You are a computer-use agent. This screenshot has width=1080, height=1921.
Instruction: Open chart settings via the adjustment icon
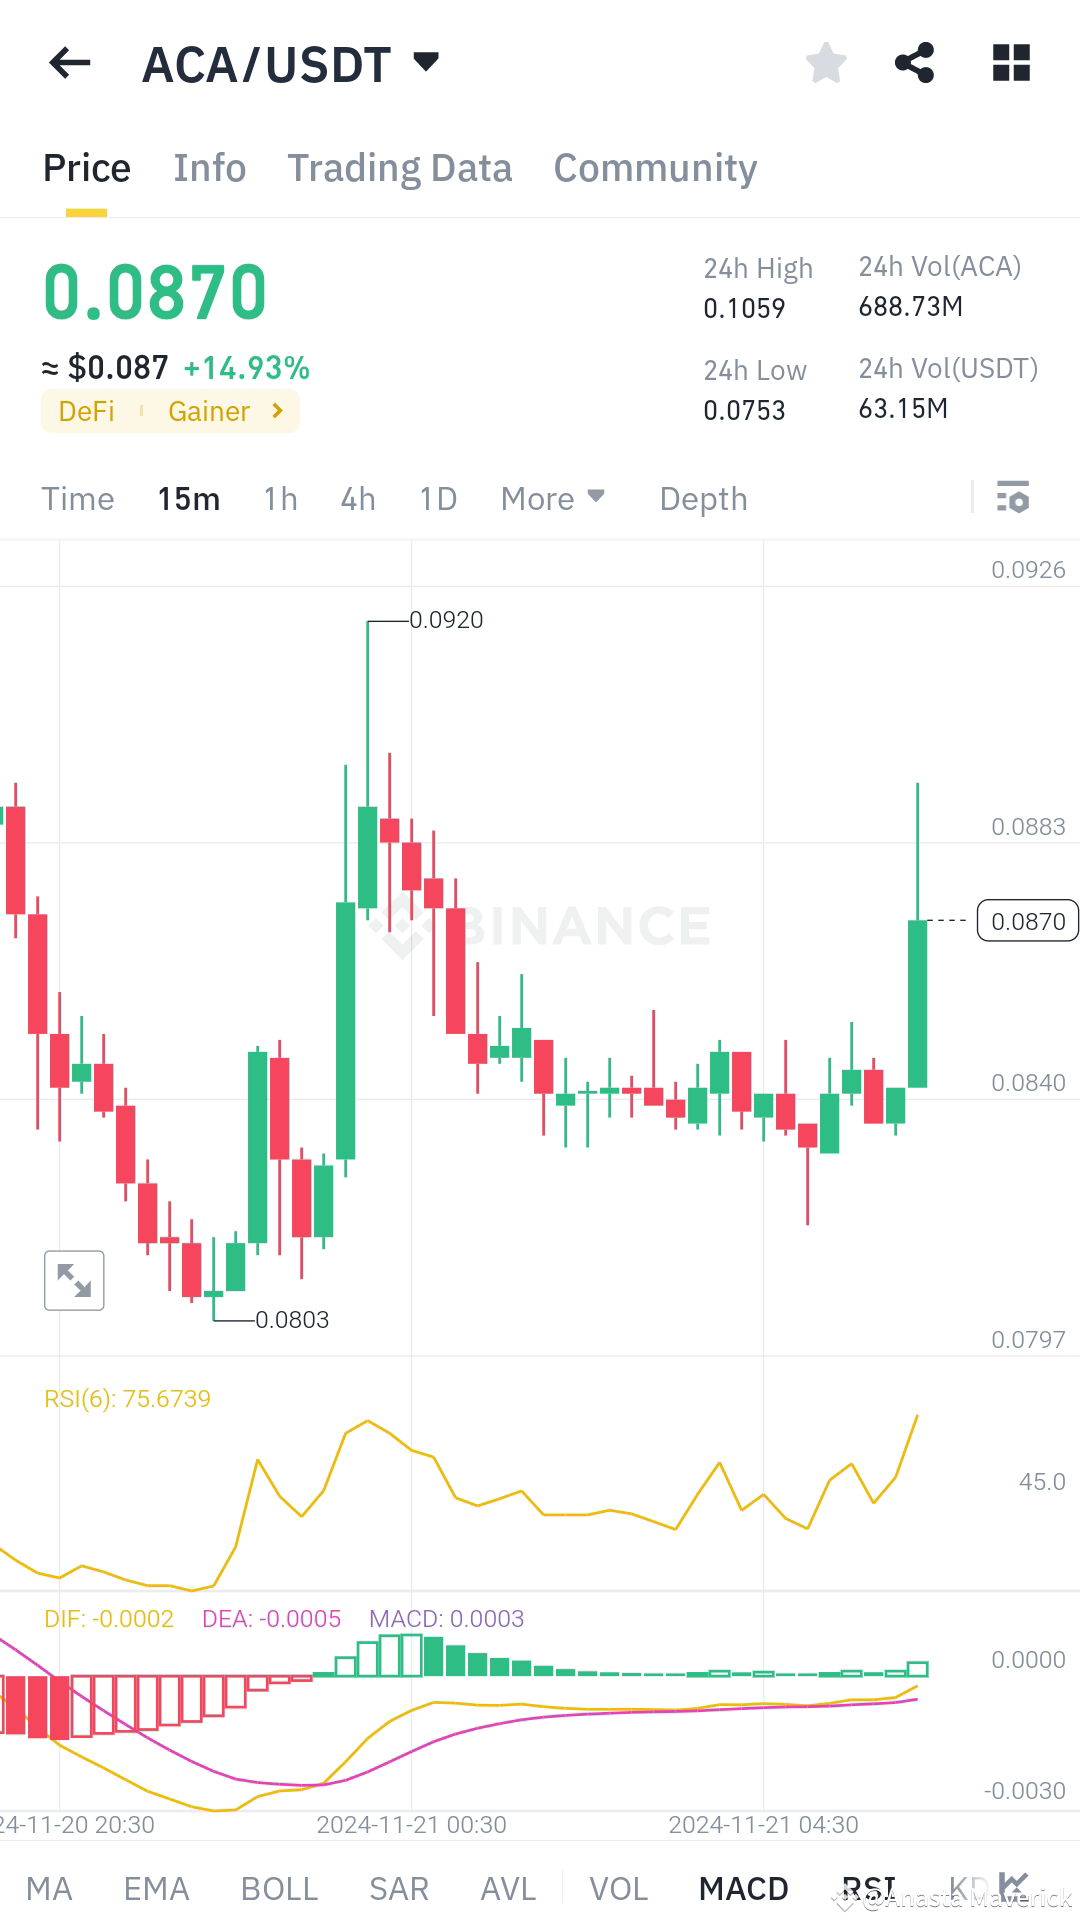point(1013,498)
